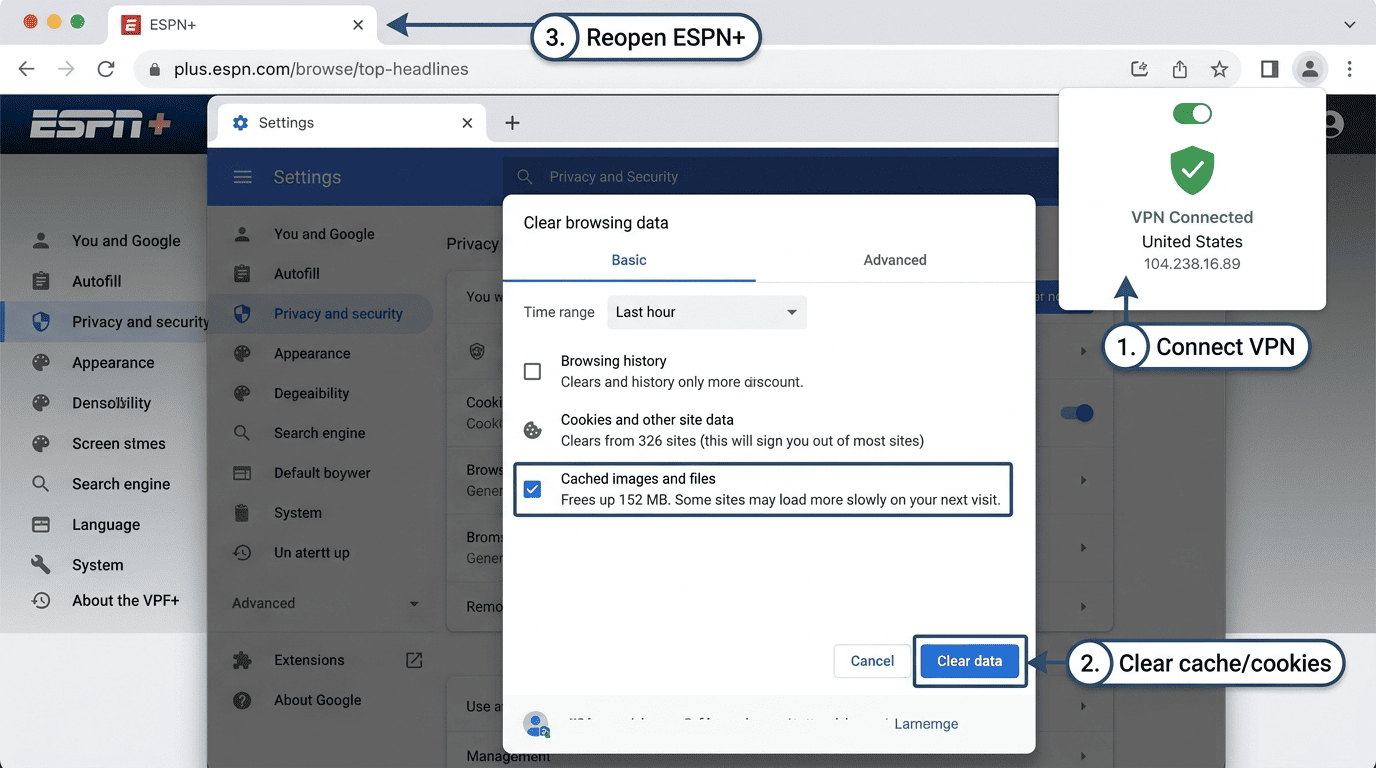Open Autofill in front Settings sidebar
1376x768 pixels.
pyautogui.click(x=297, y=273)
